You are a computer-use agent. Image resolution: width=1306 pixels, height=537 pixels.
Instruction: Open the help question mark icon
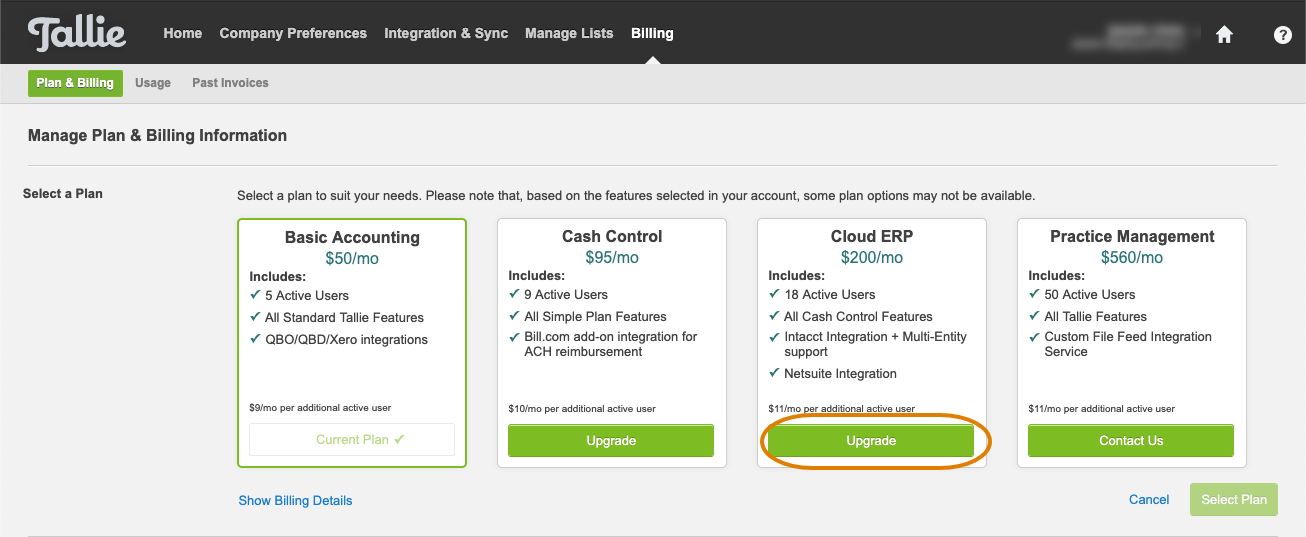pyautogui.click(x=1283, y=34)
